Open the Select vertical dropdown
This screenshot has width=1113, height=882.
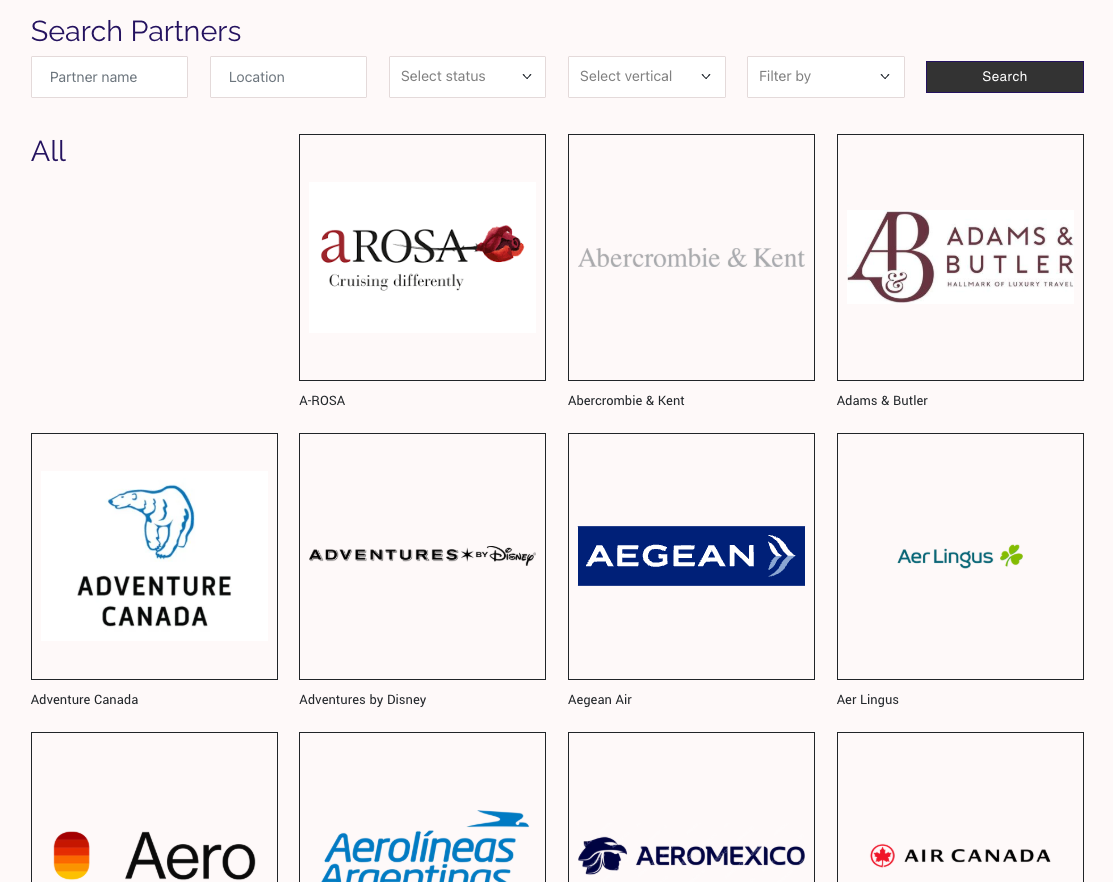click(646, 77)
